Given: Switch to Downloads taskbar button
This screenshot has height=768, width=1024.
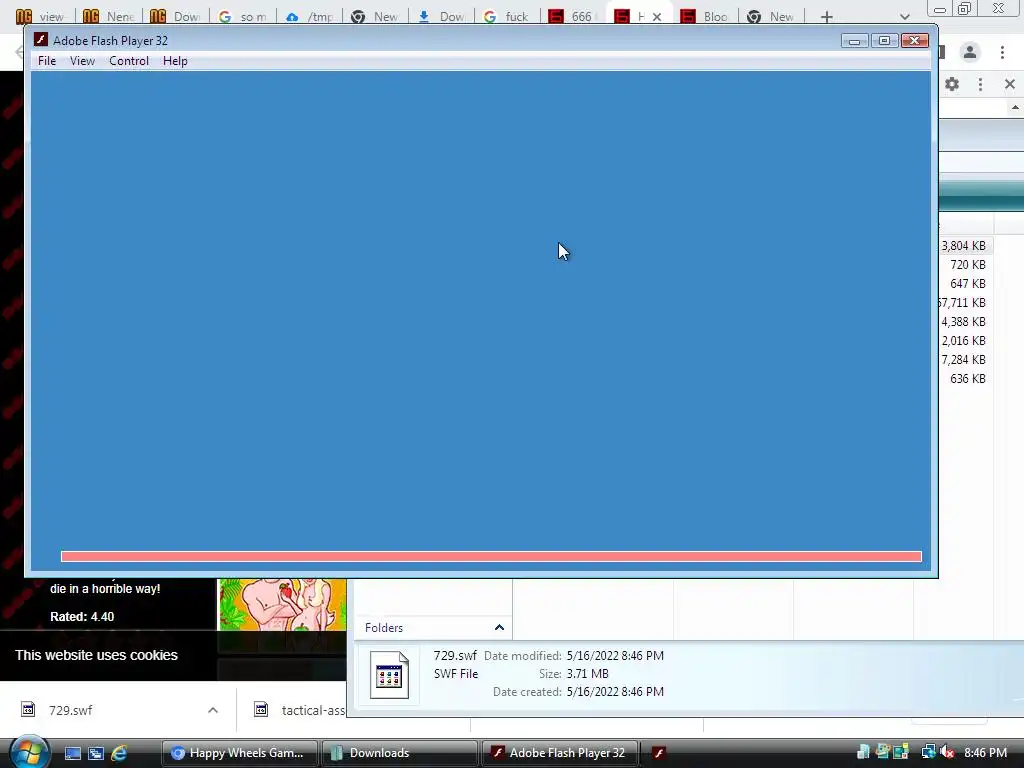Looking at the screenshot, I should pyautogui.click(x=399, y=753).
